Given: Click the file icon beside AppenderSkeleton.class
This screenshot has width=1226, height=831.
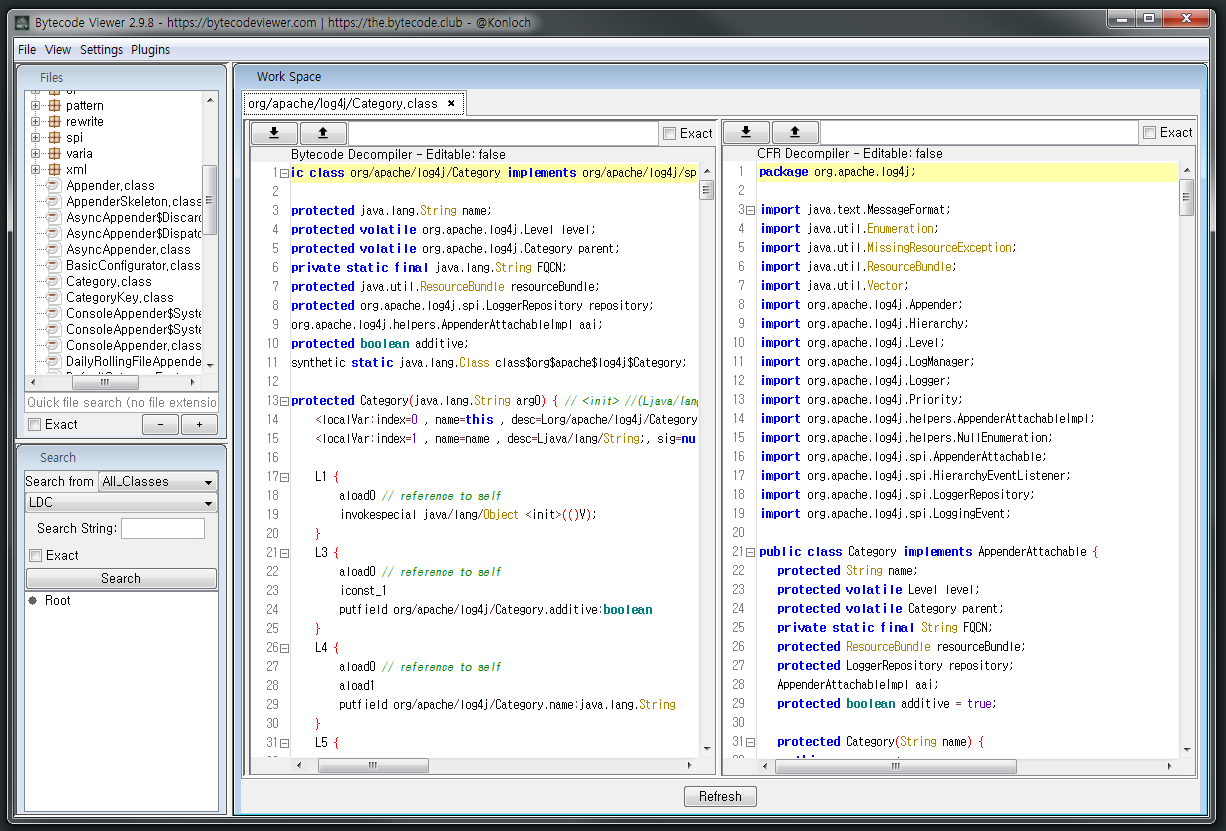Looking at the screenshot, I should 54,201.
